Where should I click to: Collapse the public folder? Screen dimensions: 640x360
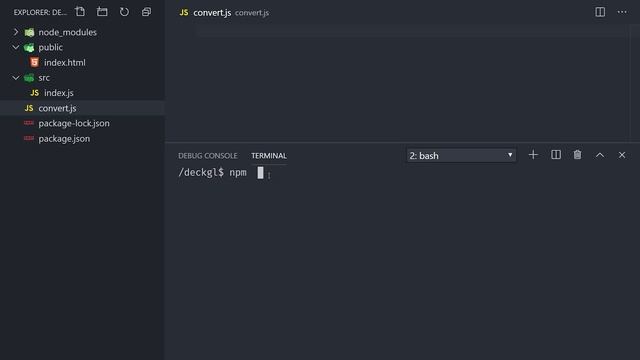16,47
